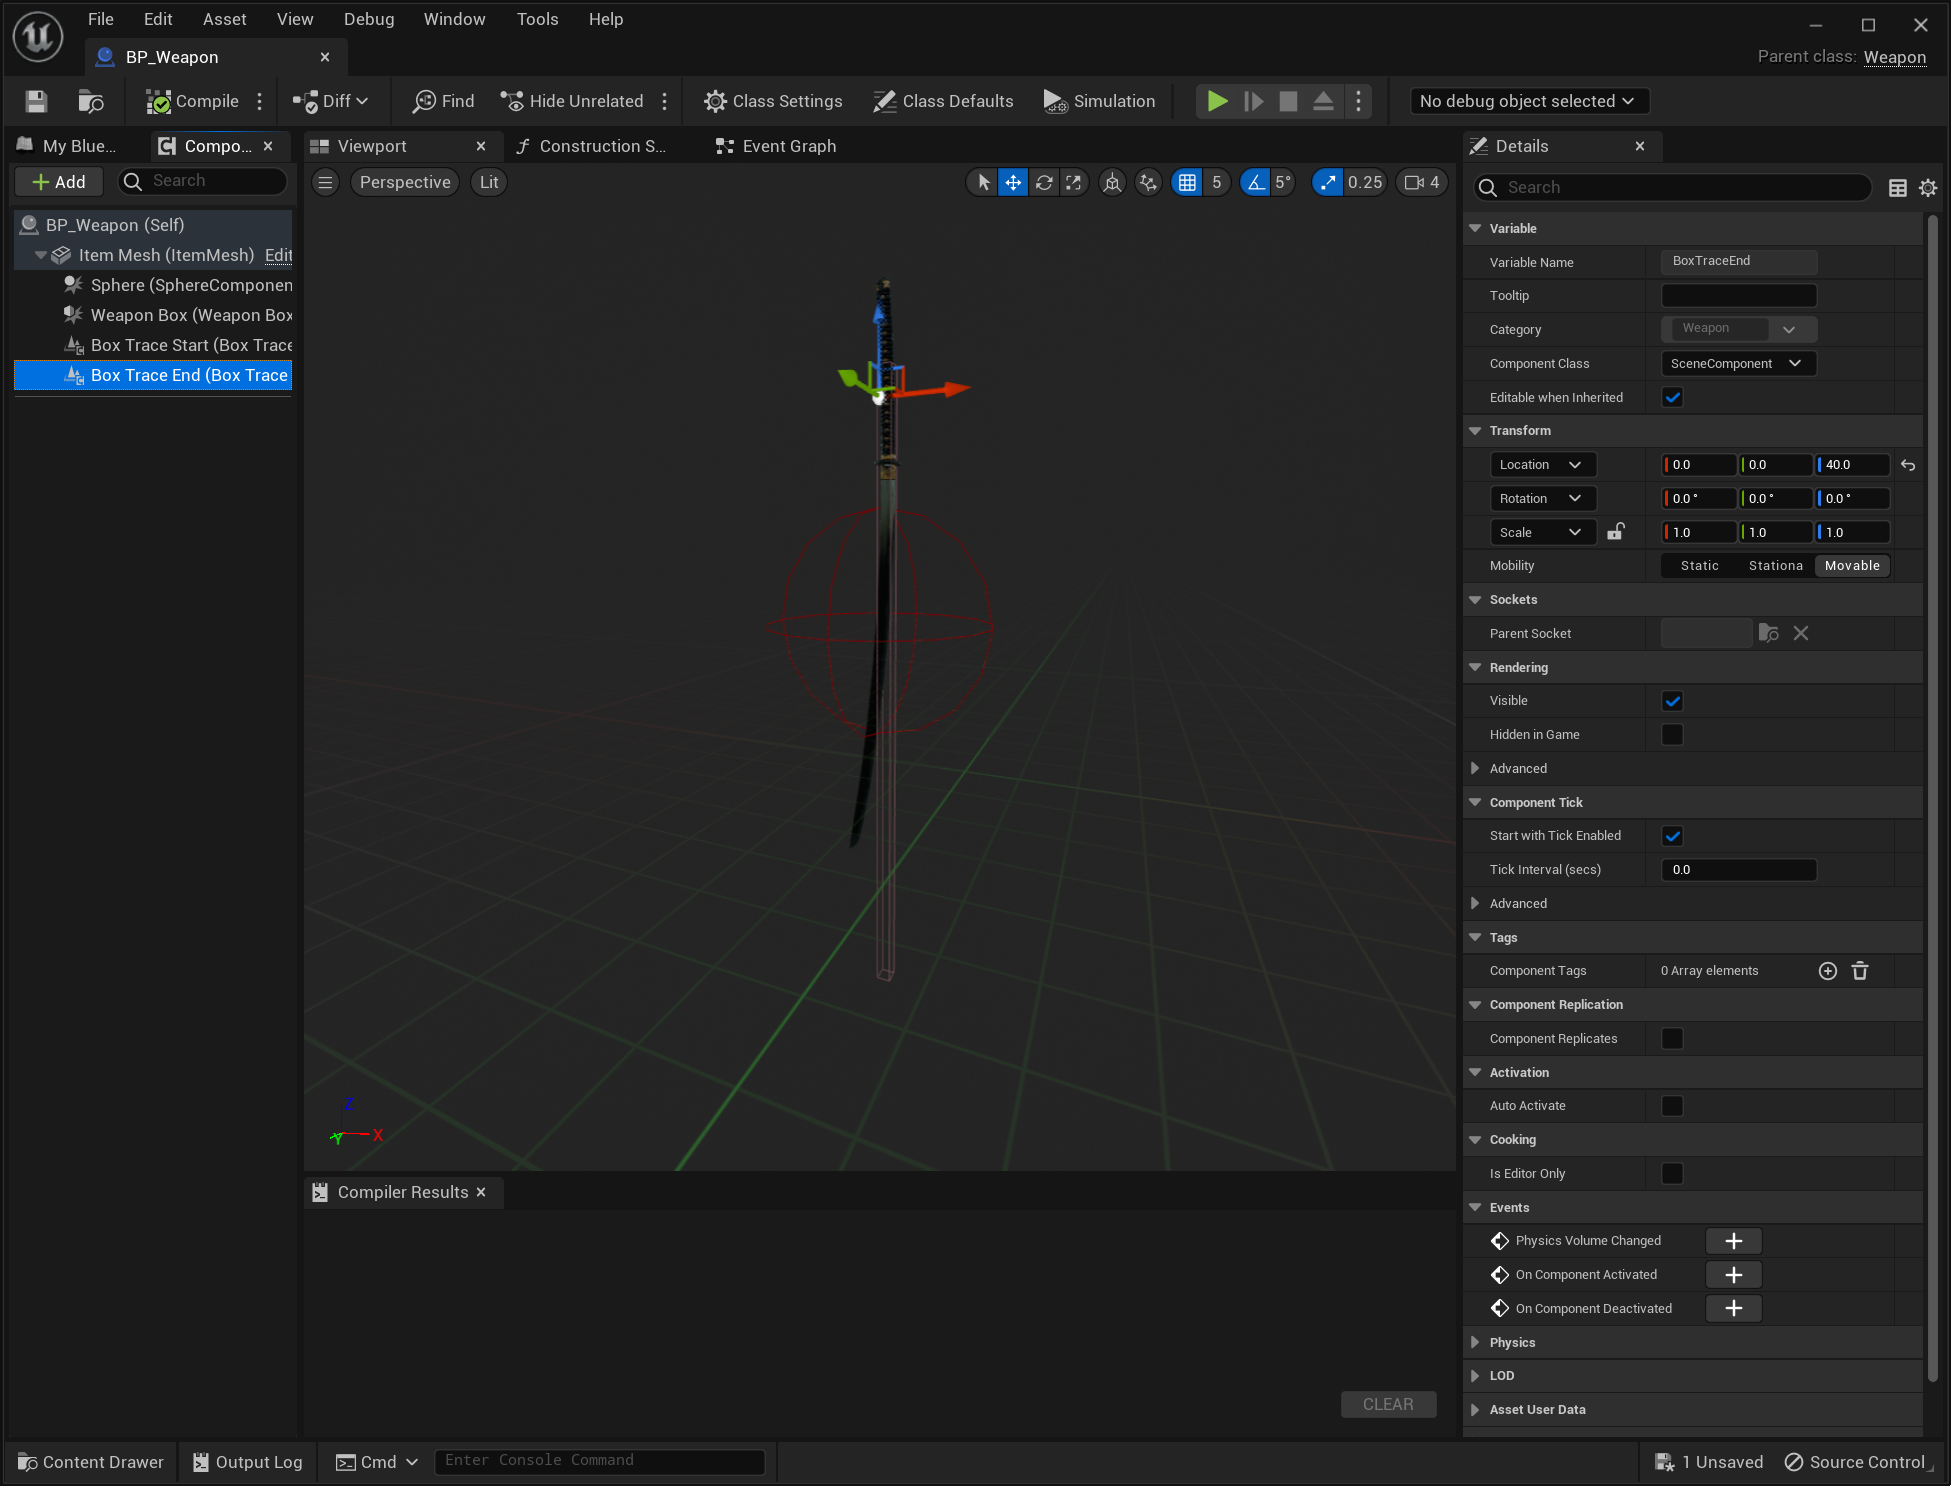
Task: Toggle grid snapping icon in viewport
Action: [1187, 182]
